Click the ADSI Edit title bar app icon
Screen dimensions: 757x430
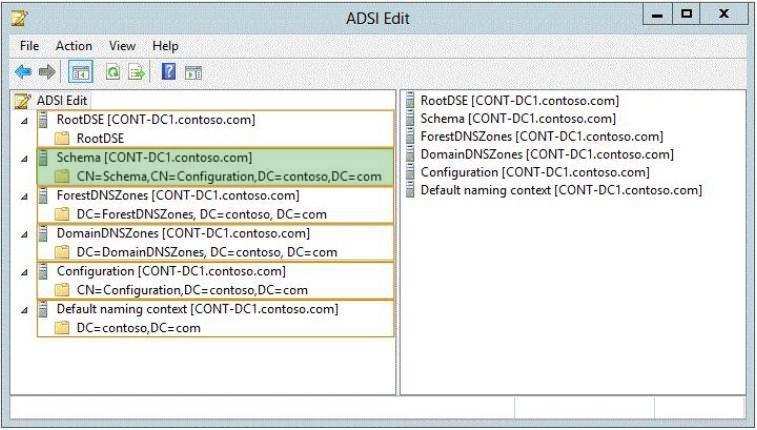(x=19, y=18)
